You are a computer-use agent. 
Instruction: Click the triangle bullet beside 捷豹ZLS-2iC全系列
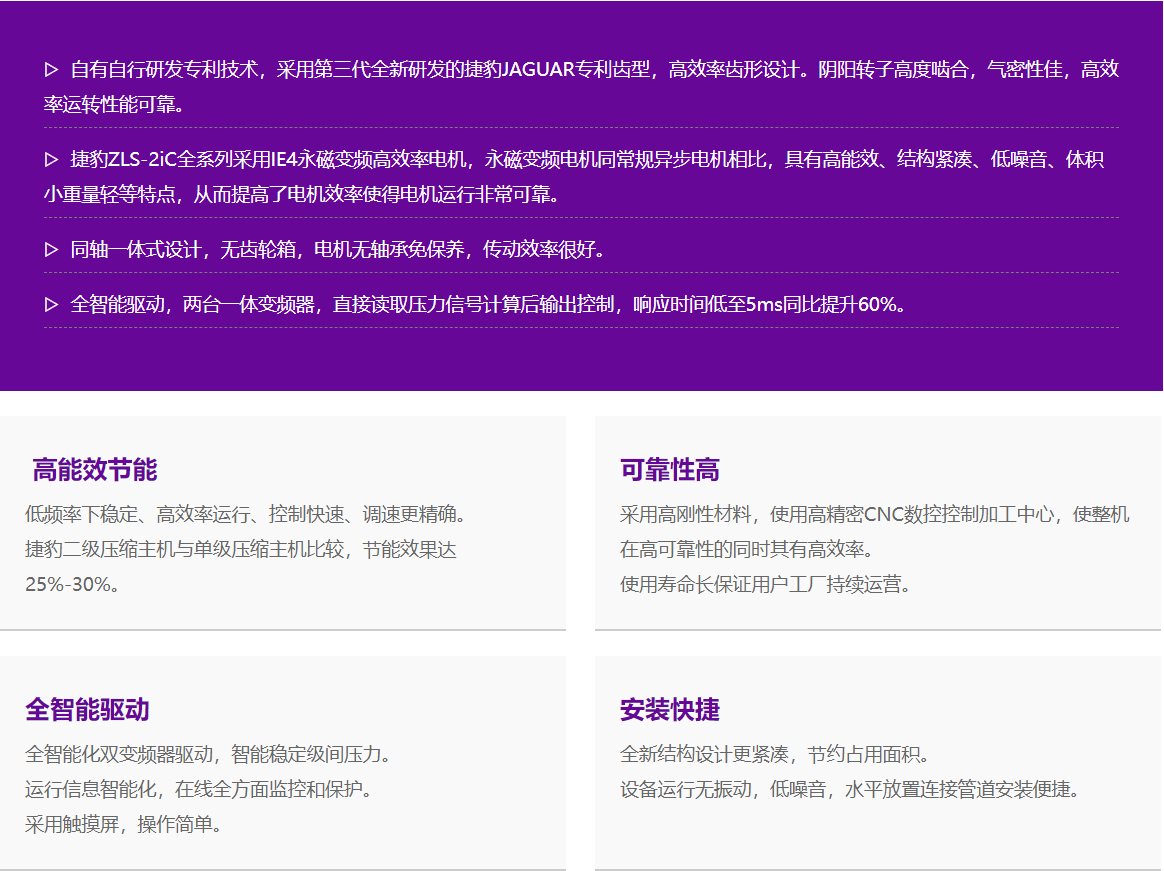52,160
